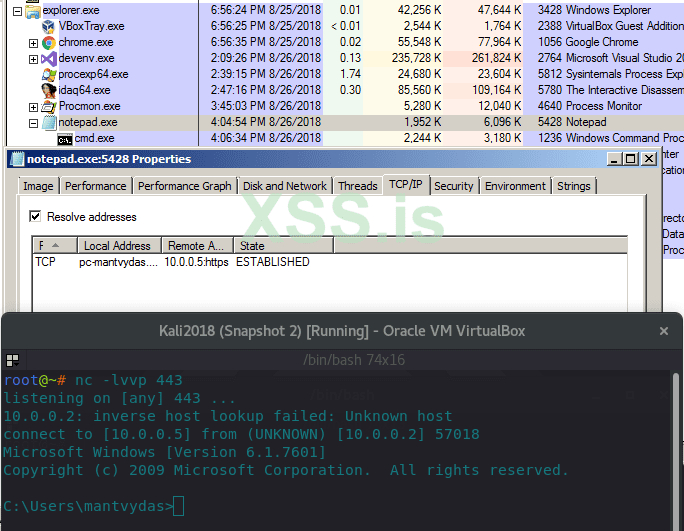Switch to Disk and Network tab
684x531 pixels.
coord(284,186)
